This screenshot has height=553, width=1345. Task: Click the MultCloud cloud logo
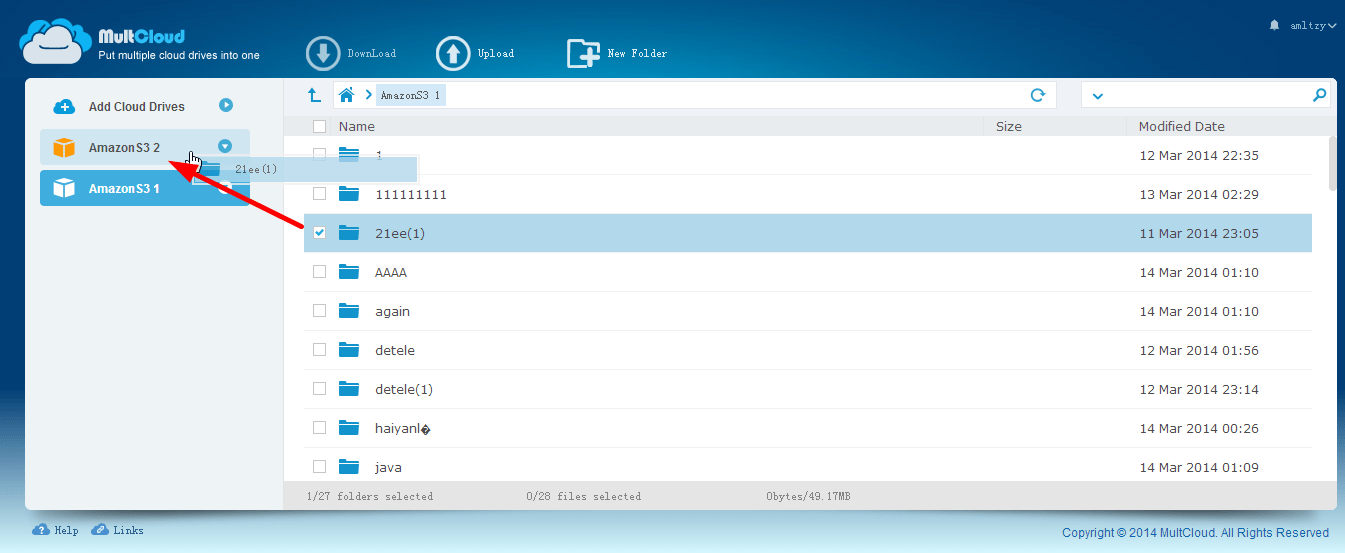coord(55,44)
